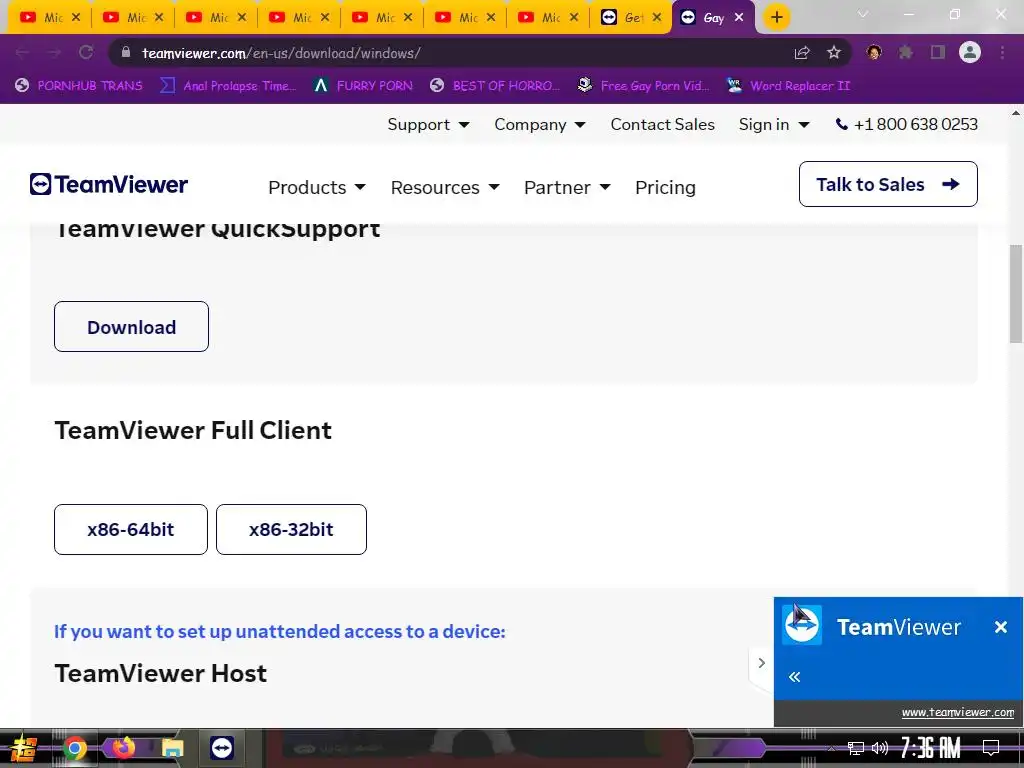Switch to the 'Get' TeamViewer tab
The width and height of the screenshot is (1024, 768).
[631, 18]
